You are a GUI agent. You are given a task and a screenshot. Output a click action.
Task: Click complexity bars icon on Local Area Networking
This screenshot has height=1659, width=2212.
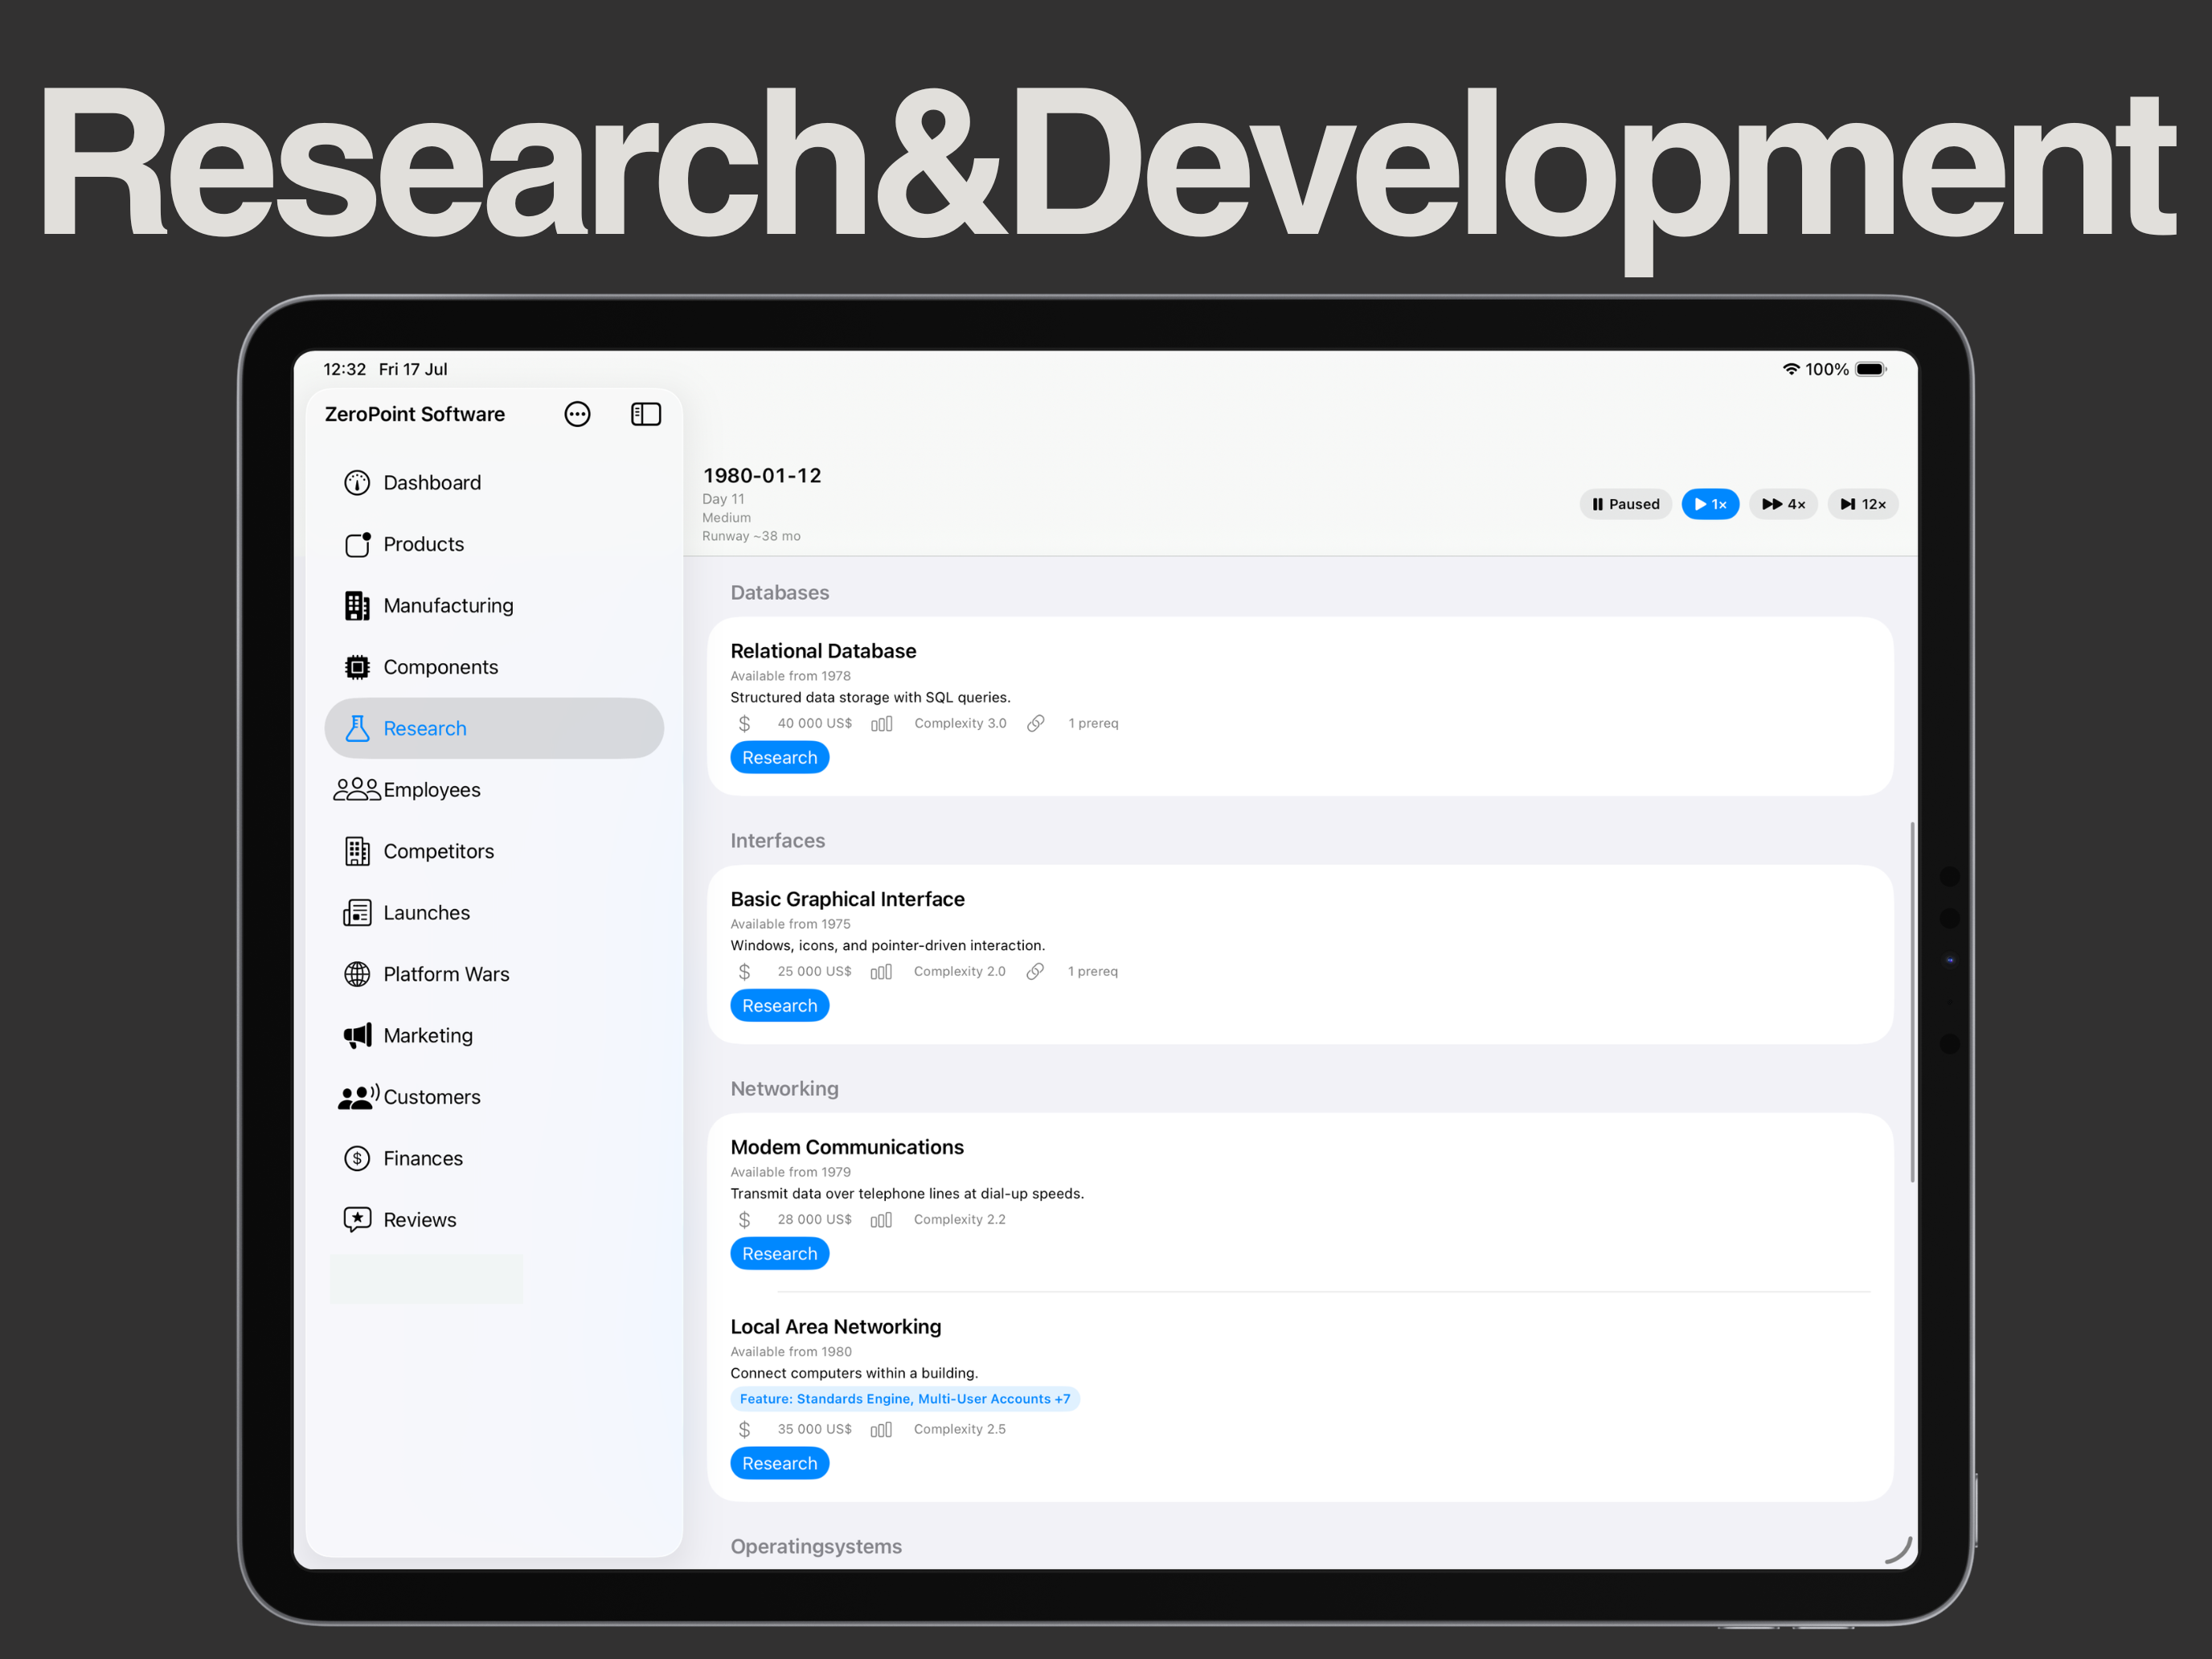(881, 1430)
